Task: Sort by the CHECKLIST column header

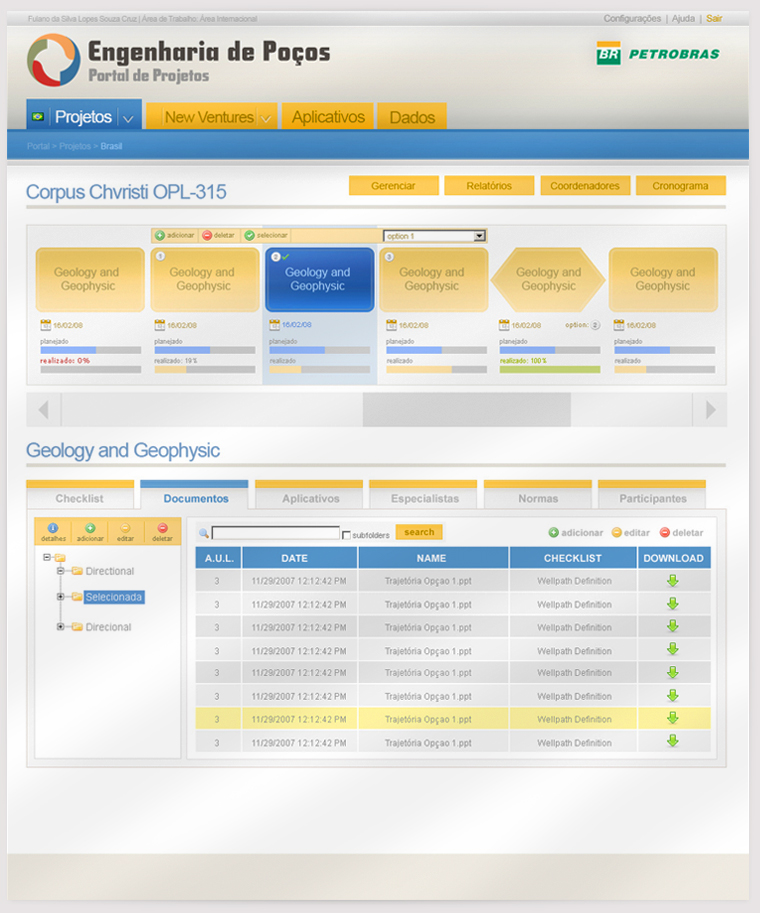Action: [573, 558]
